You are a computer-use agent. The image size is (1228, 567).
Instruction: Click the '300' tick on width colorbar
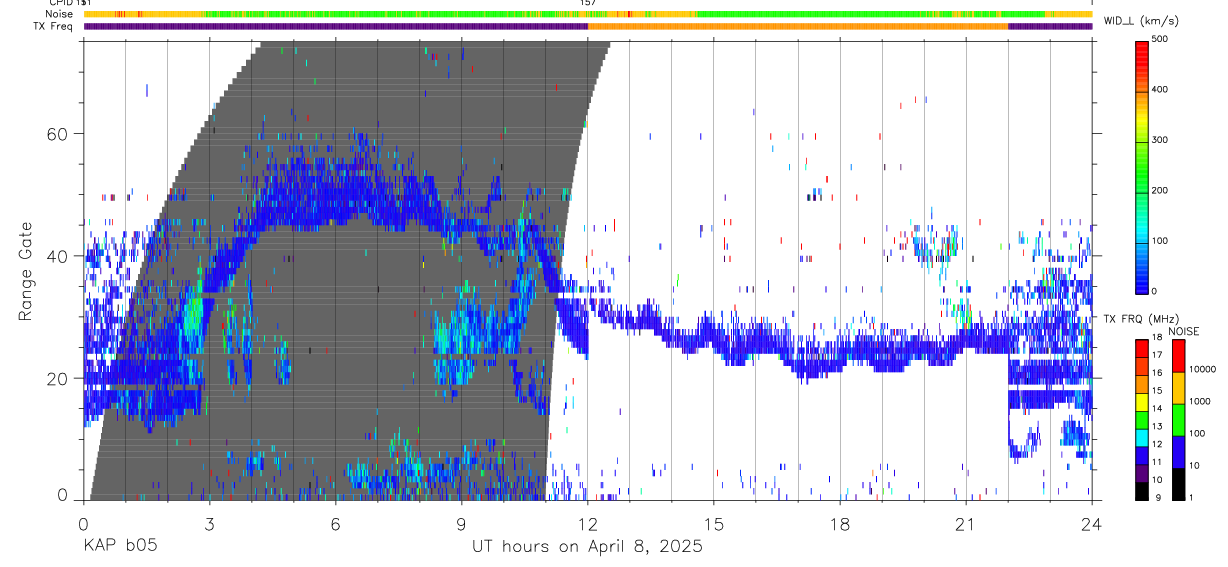pyautogui.click(x=1160, y=140)
